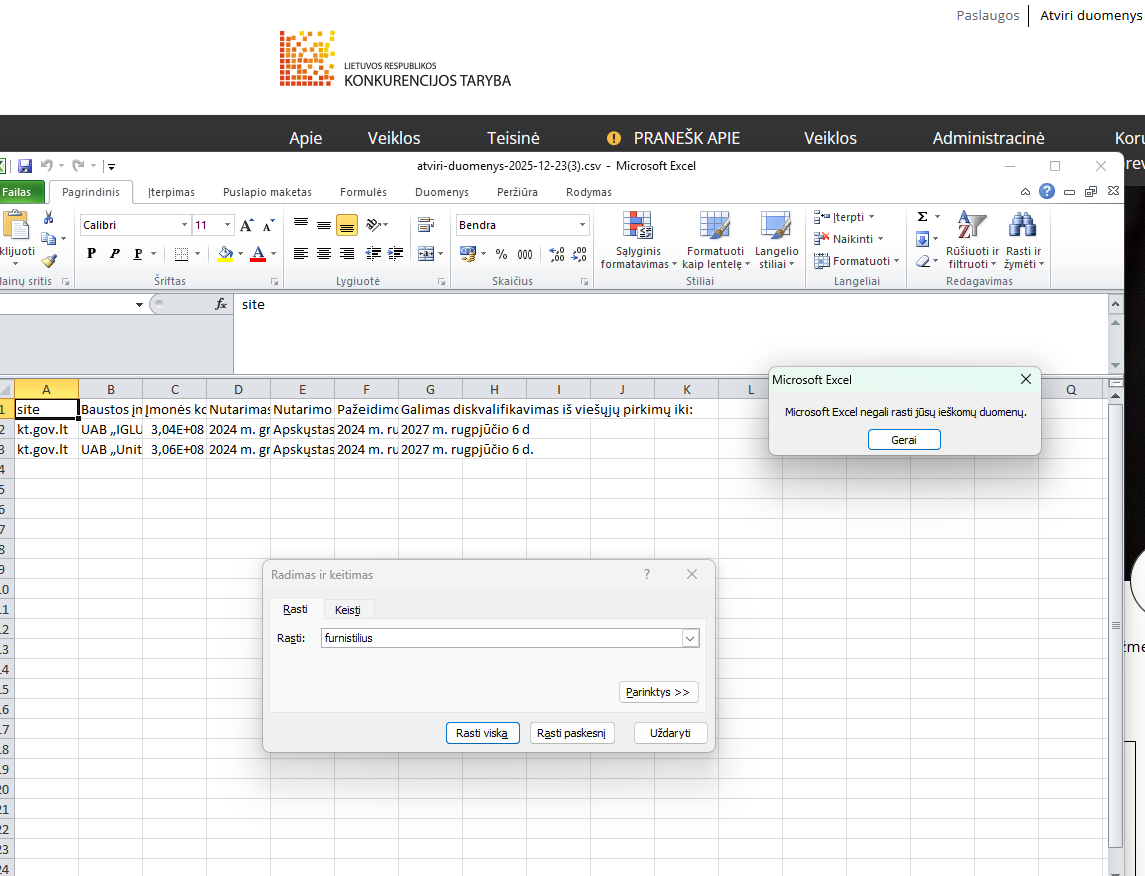Expand the Rasti search field dropdown arrow
1145x876 pixels.
(x=690, y=638)
